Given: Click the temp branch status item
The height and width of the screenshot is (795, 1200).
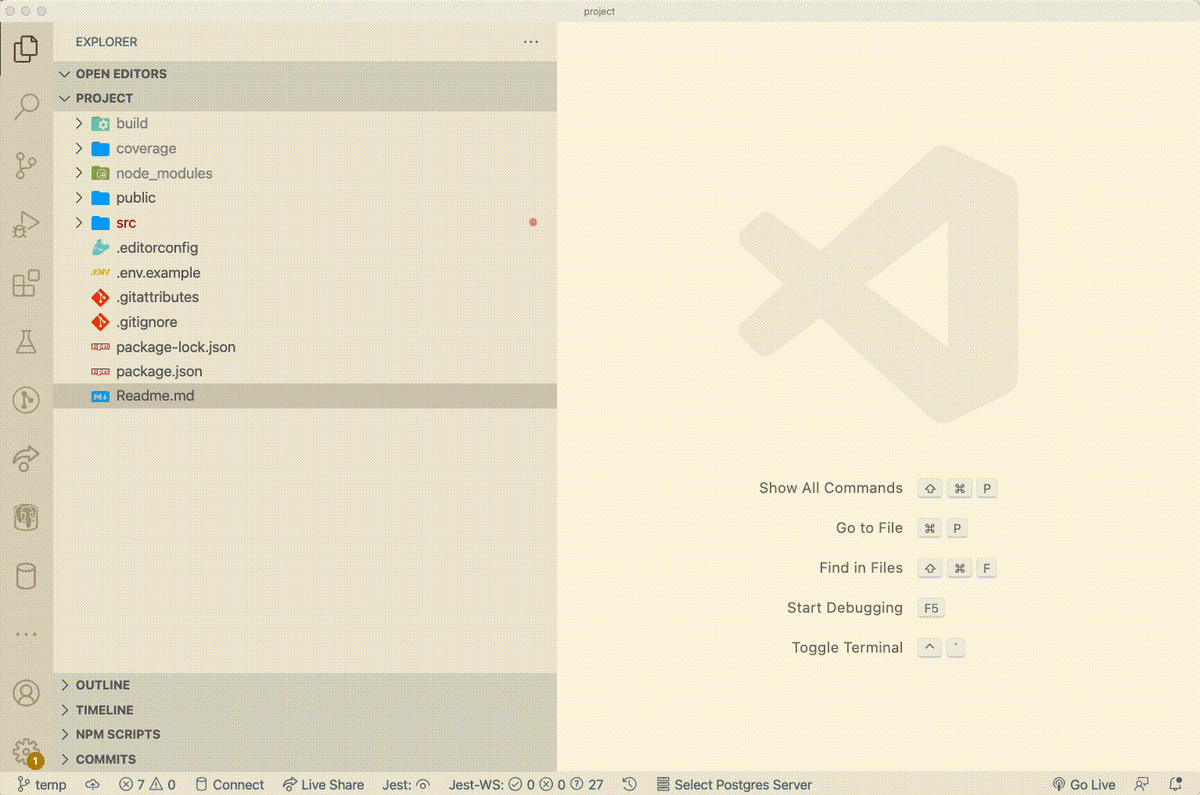Looking at the screenshot, I should pyautogui.click(x=42, y=785).
